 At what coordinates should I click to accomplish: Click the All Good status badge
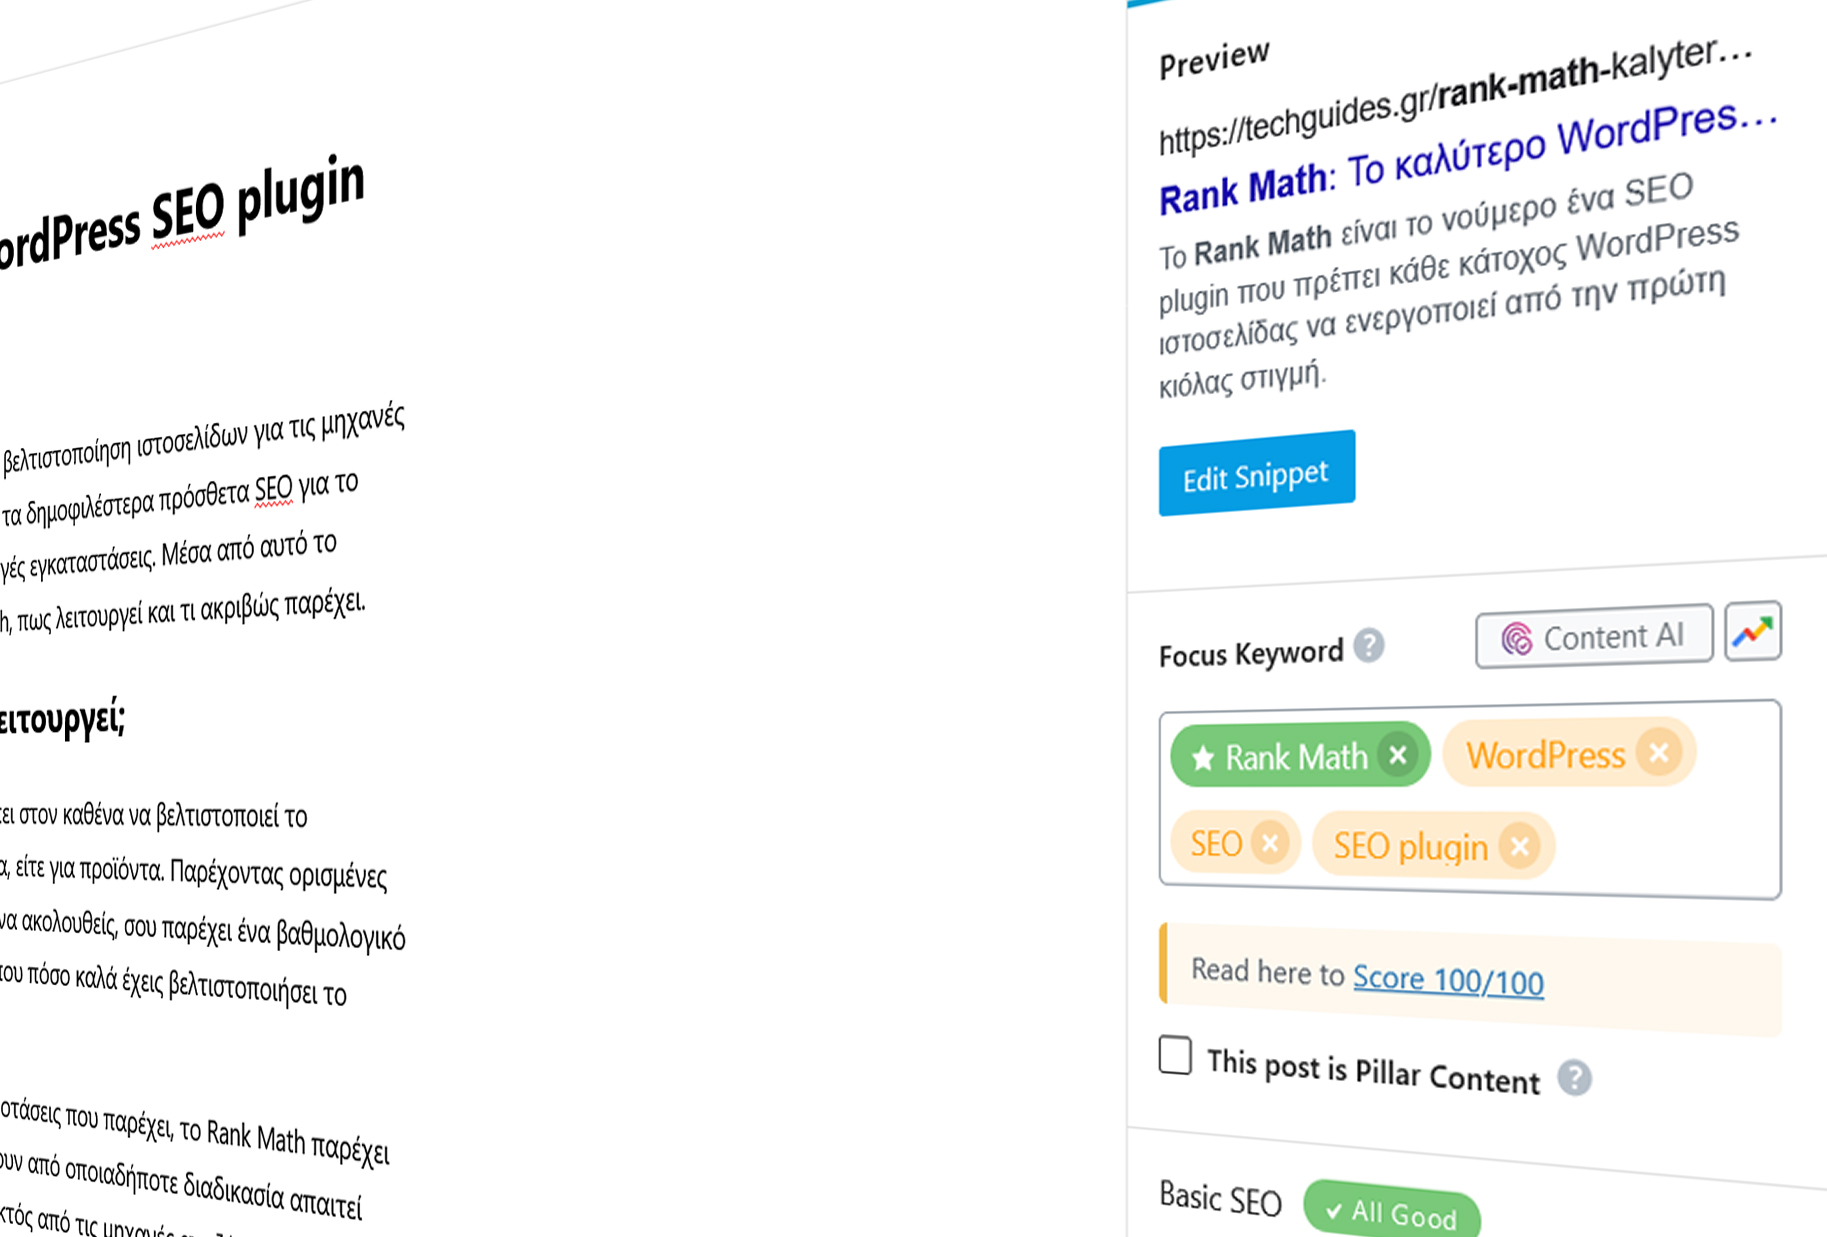(x=1391, y=1213)
